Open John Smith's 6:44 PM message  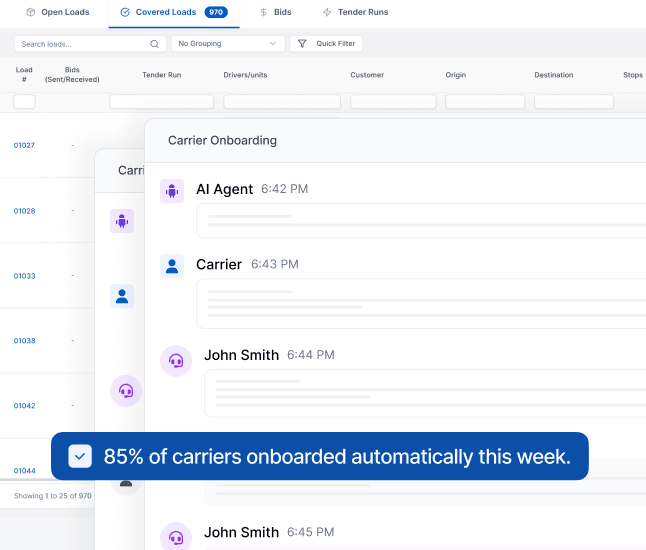(x=425, y=393)
